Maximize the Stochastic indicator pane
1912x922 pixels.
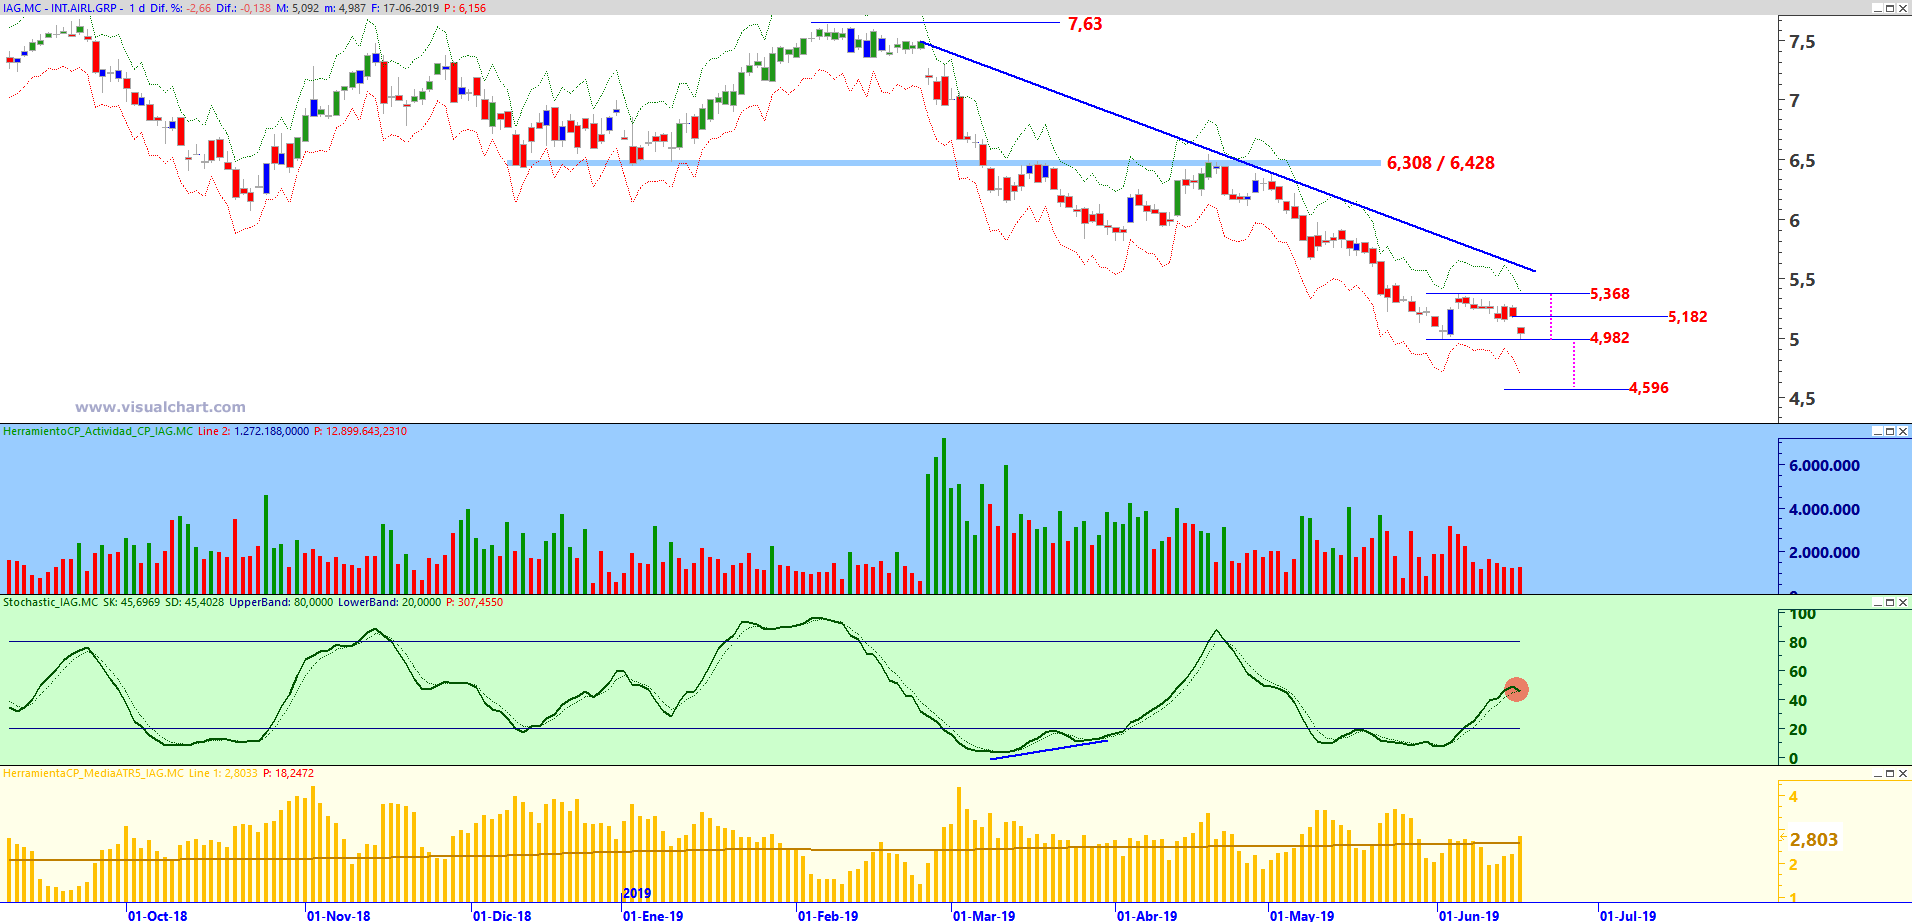click(1890, 602)
